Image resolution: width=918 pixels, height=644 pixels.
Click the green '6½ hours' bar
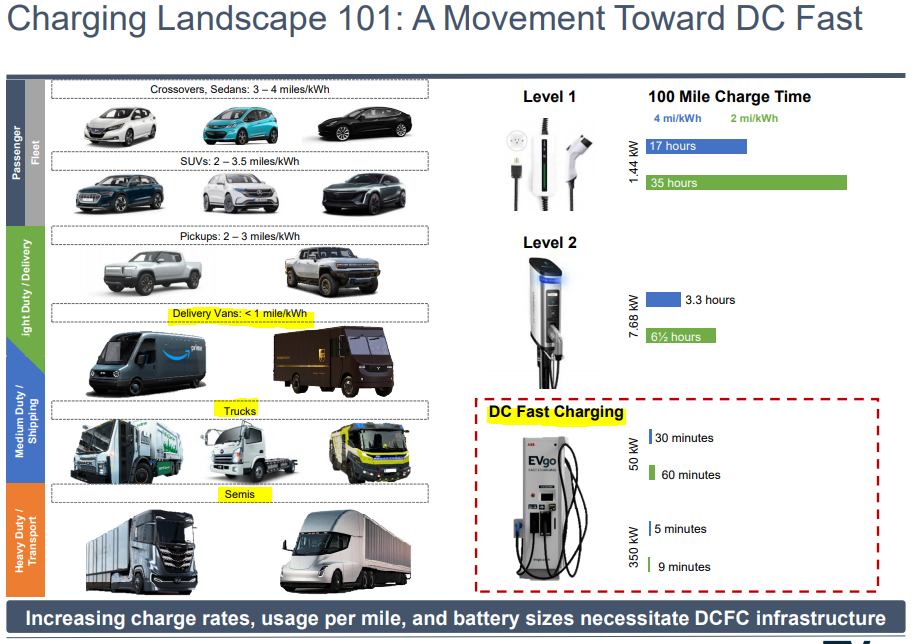pos(680,336)
